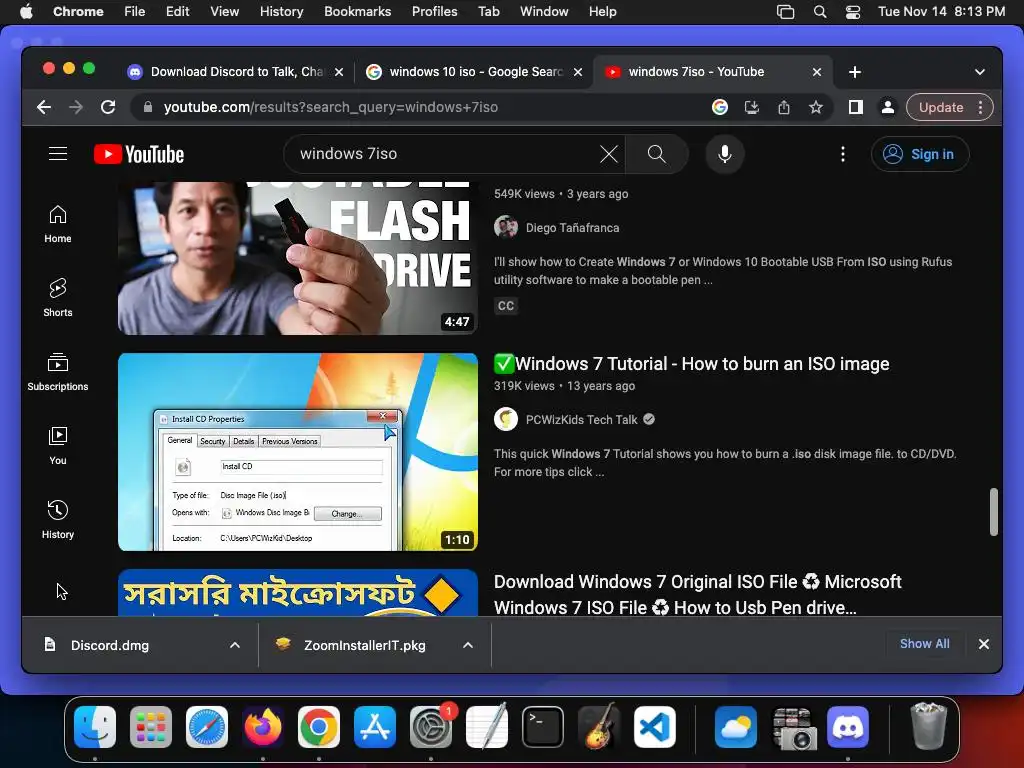Open Firefox from the Dock
Viewport: 1024px width, 768px height.
point(263,727)
